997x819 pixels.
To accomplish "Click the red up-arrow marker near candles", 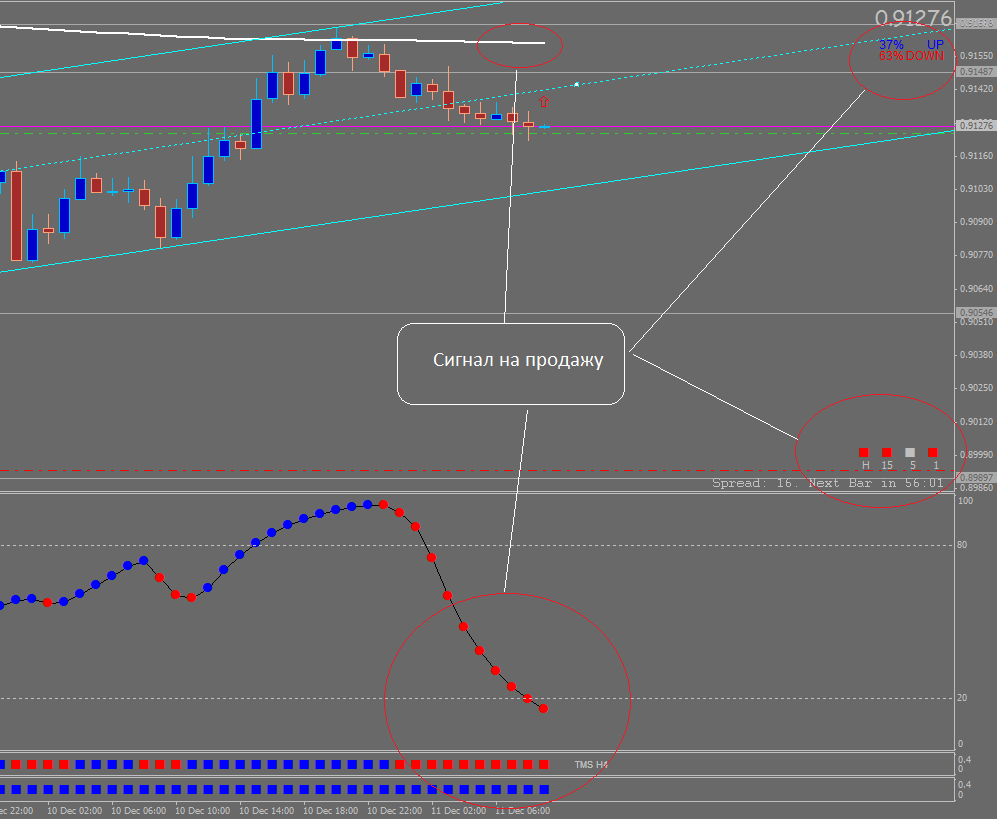I will click(x=544, y=101).
